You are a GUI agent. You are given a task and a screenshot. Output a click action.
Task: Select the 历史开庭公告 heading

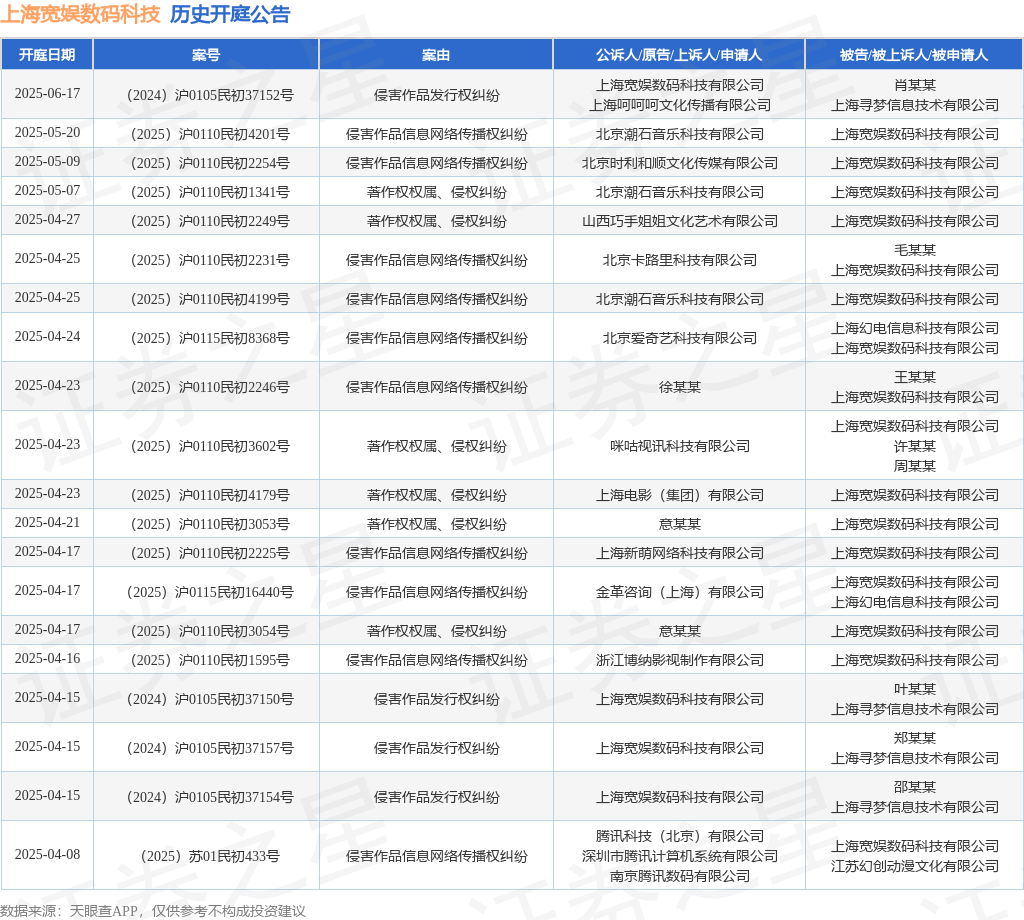230,14
